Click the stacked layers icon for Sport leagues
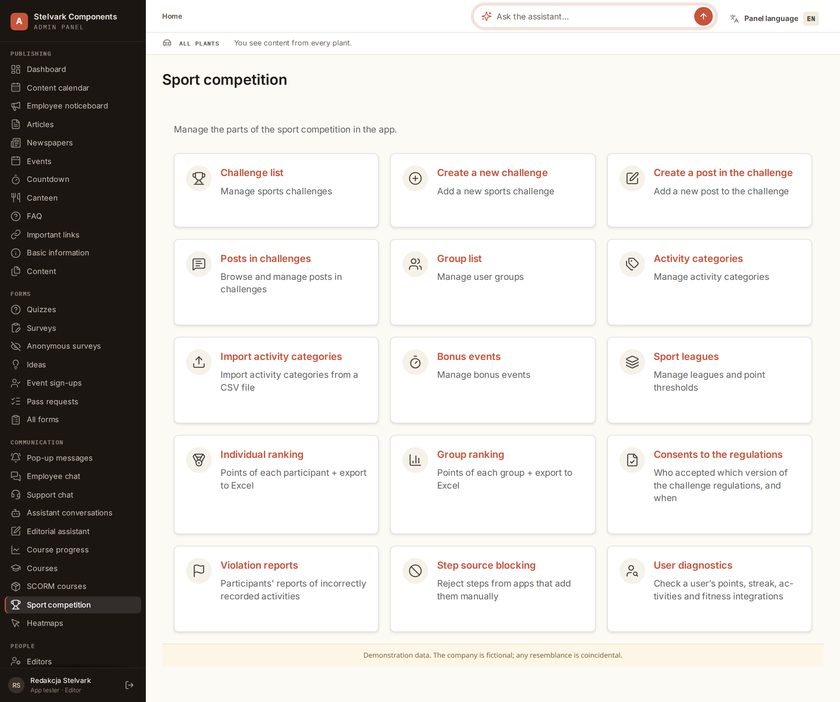Image resolution: width=840 pixels, height=702 pixels. click(x=632, y=362)
